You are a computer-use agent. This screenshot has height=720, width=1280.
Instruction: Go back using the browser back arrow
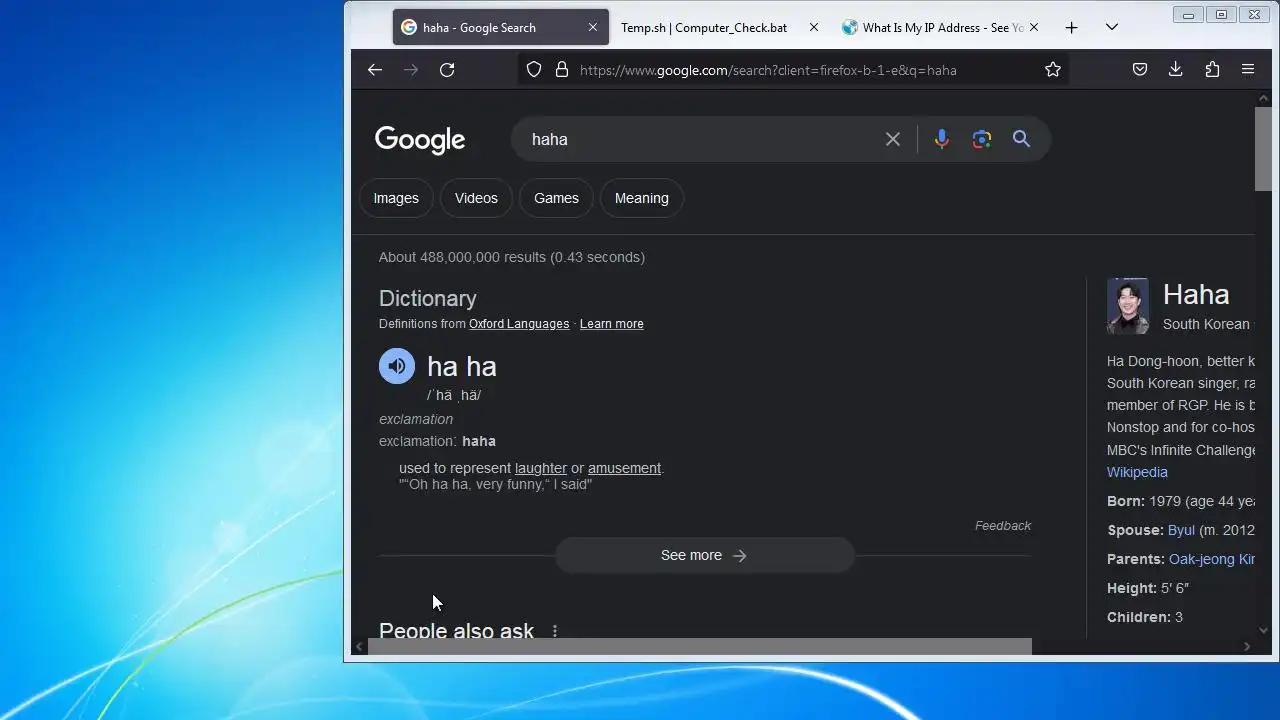374,70
